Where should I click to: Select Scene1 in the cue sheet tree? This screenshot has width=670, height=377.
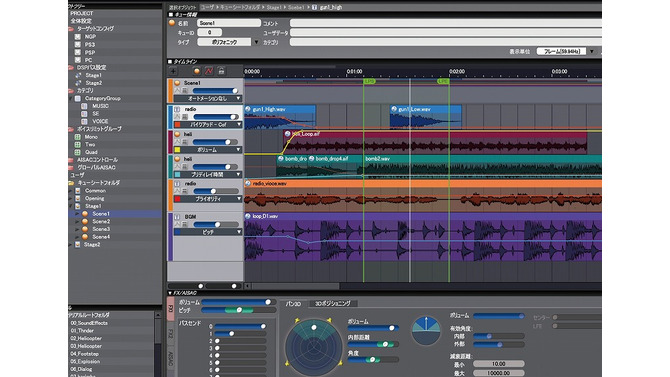pos(101,214)
